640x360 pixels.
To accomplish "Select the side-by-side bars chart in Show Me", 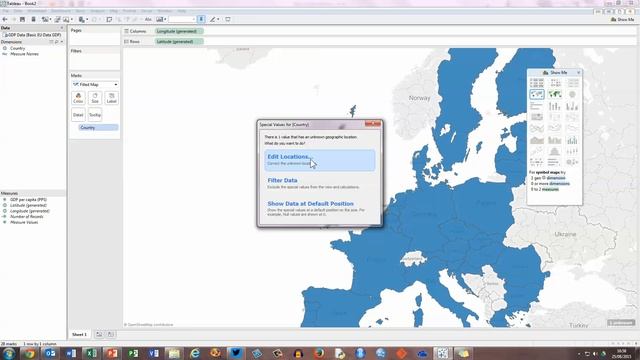I will tap(572, 106).
